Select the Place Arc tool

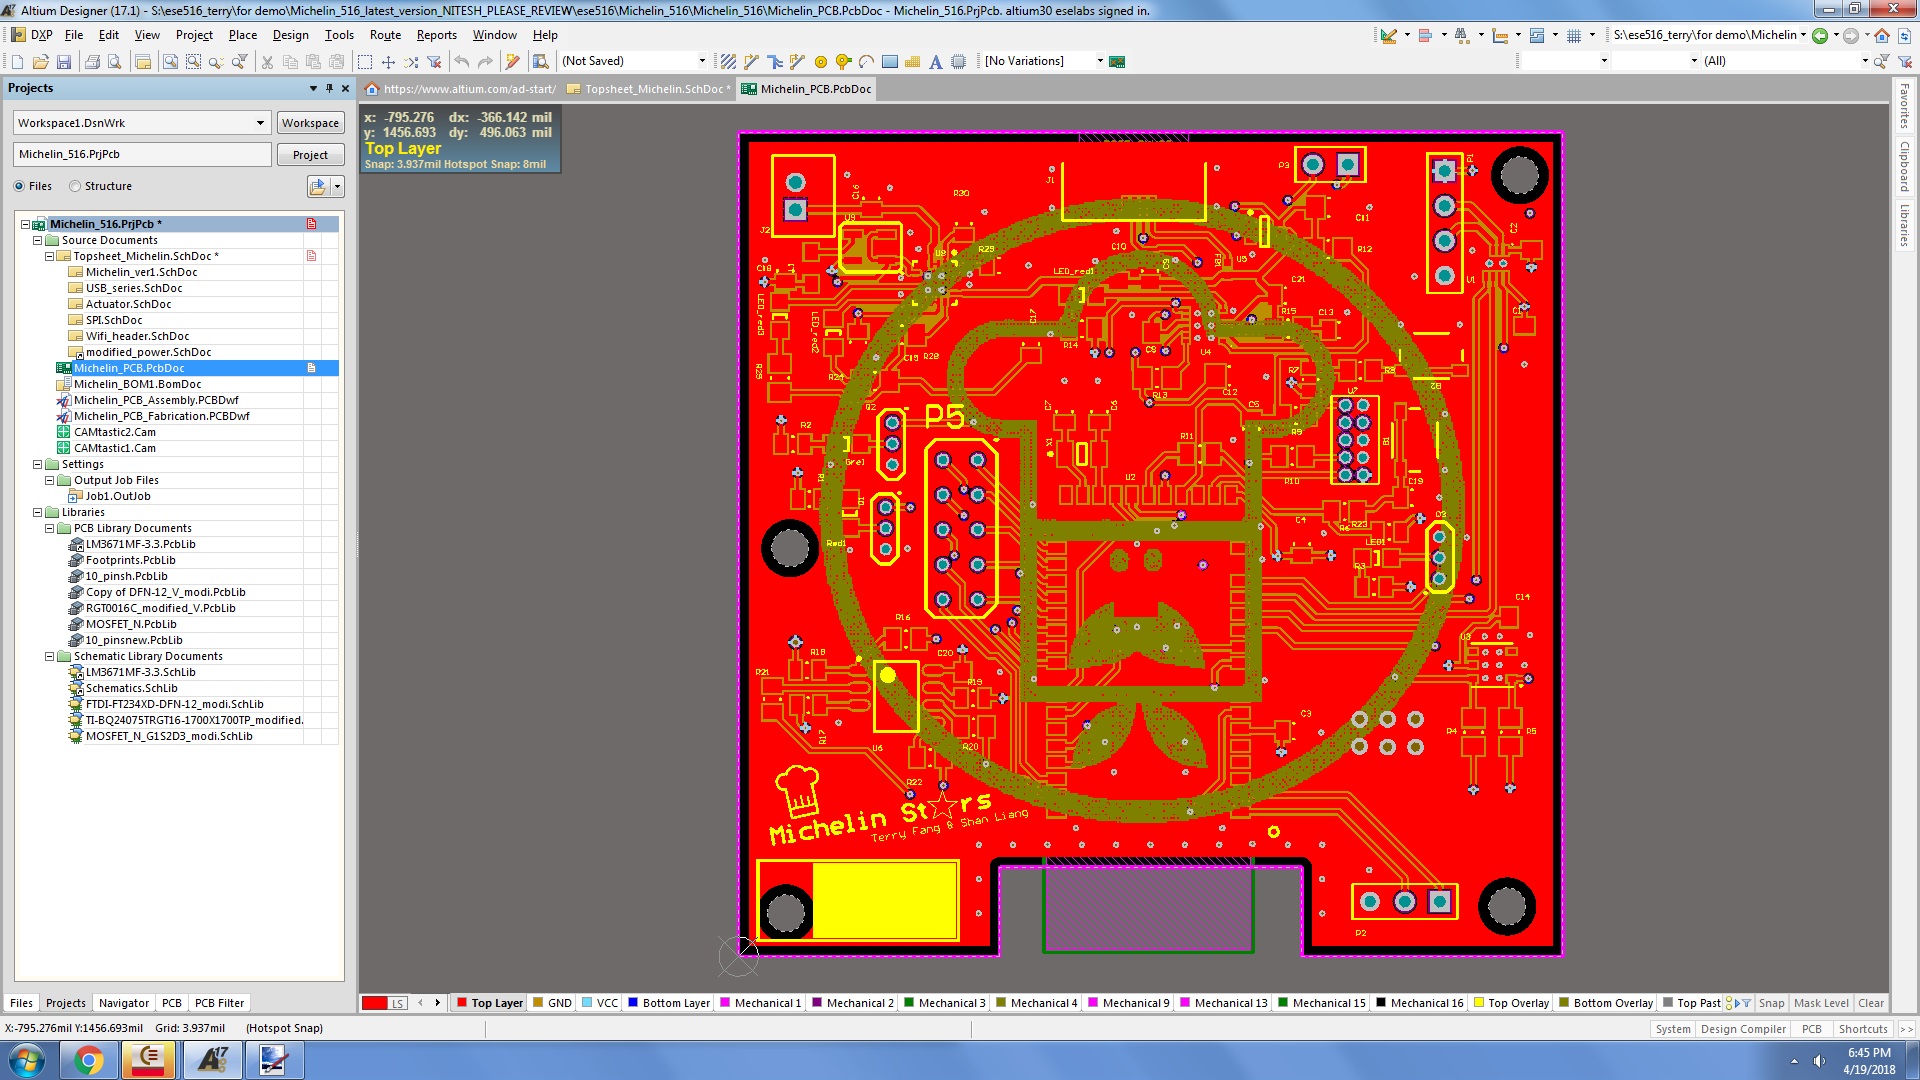(x=866, y=62)
